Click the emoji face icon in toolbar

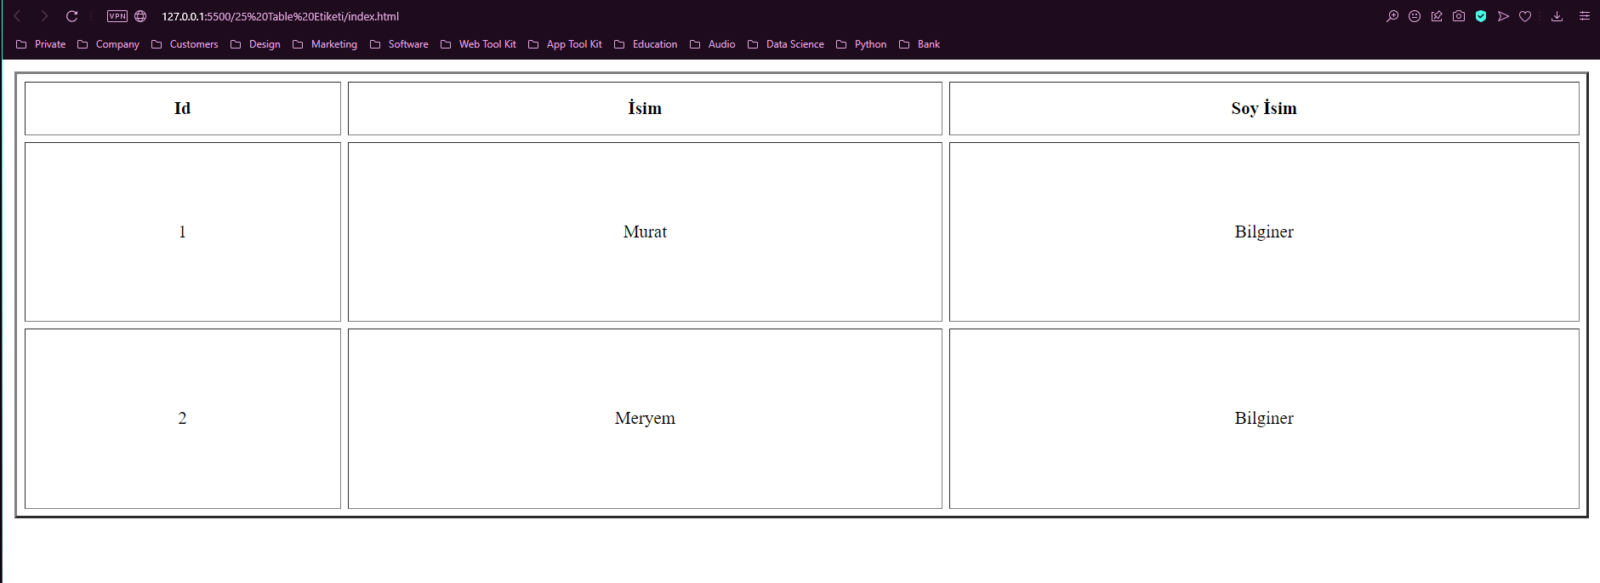[1414, 16]
